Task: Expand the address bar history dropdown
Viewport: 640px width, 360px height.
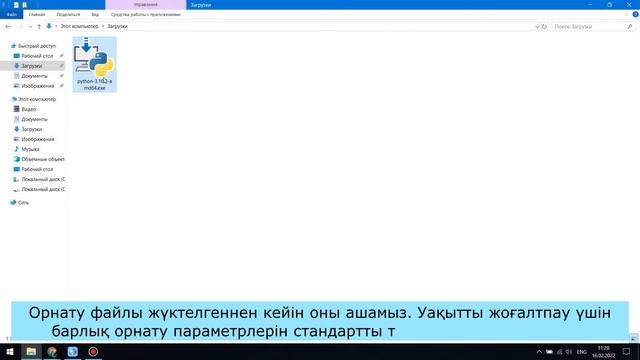Action: tap(537, 27)
